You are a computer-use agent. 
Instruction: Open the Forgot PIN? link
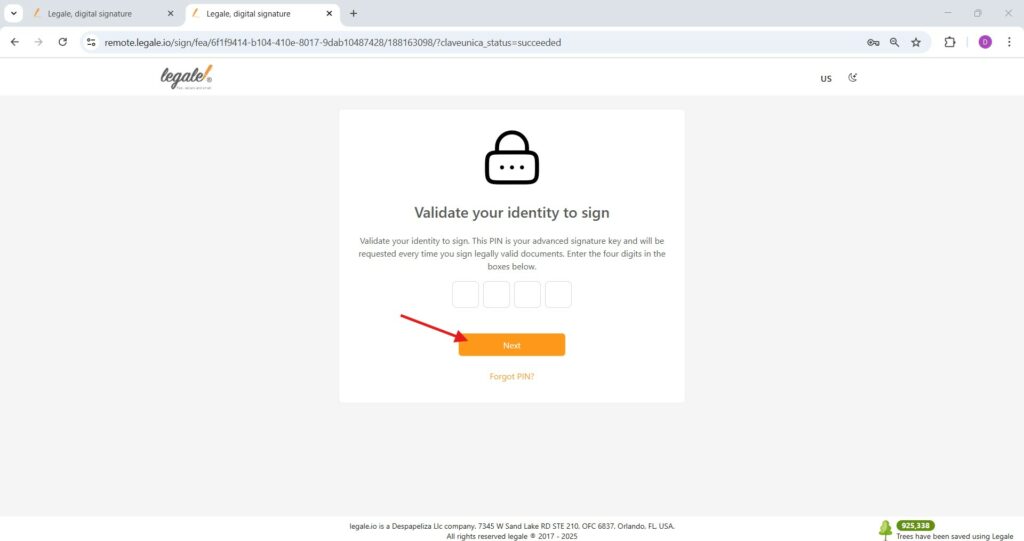pyautogui.click(x=511, y=376)
